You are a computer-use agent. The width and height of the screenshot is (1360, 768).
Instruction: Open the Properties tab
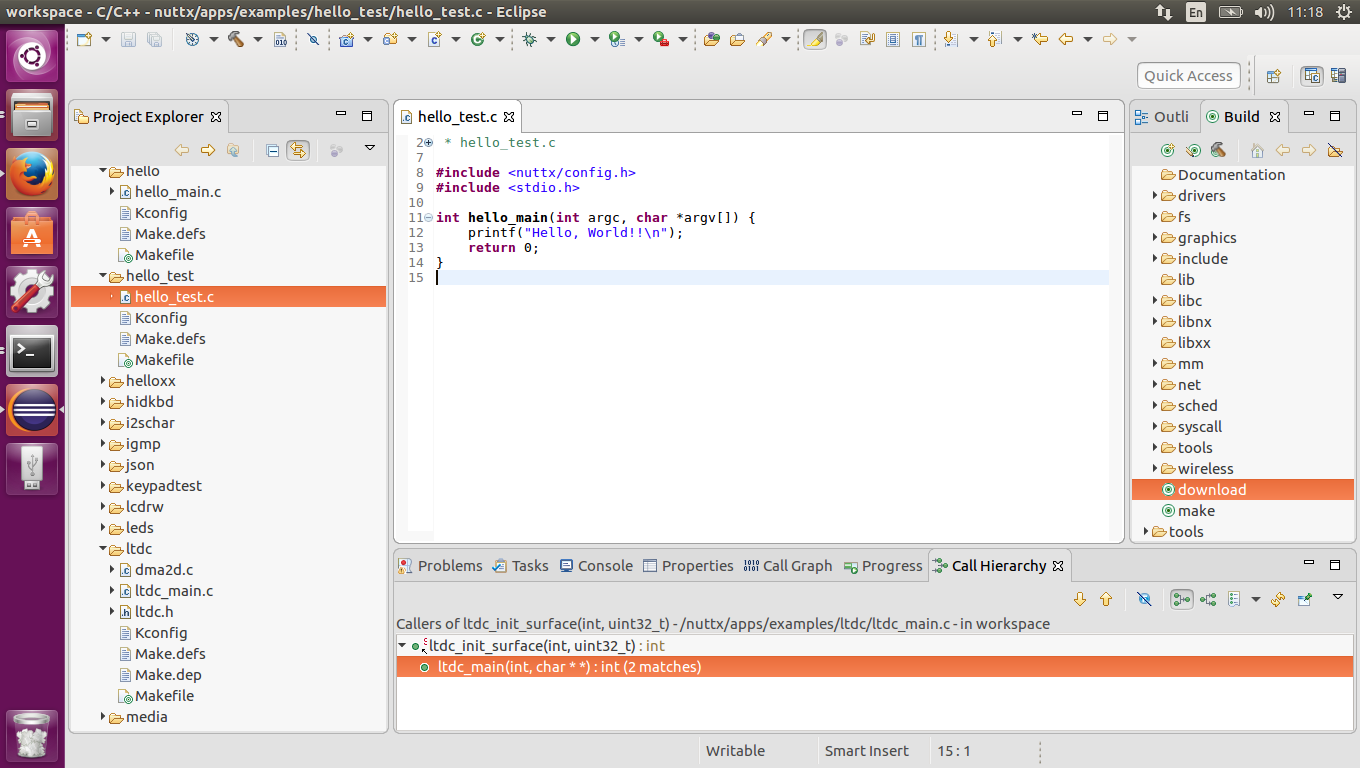[x=688, y=566]
